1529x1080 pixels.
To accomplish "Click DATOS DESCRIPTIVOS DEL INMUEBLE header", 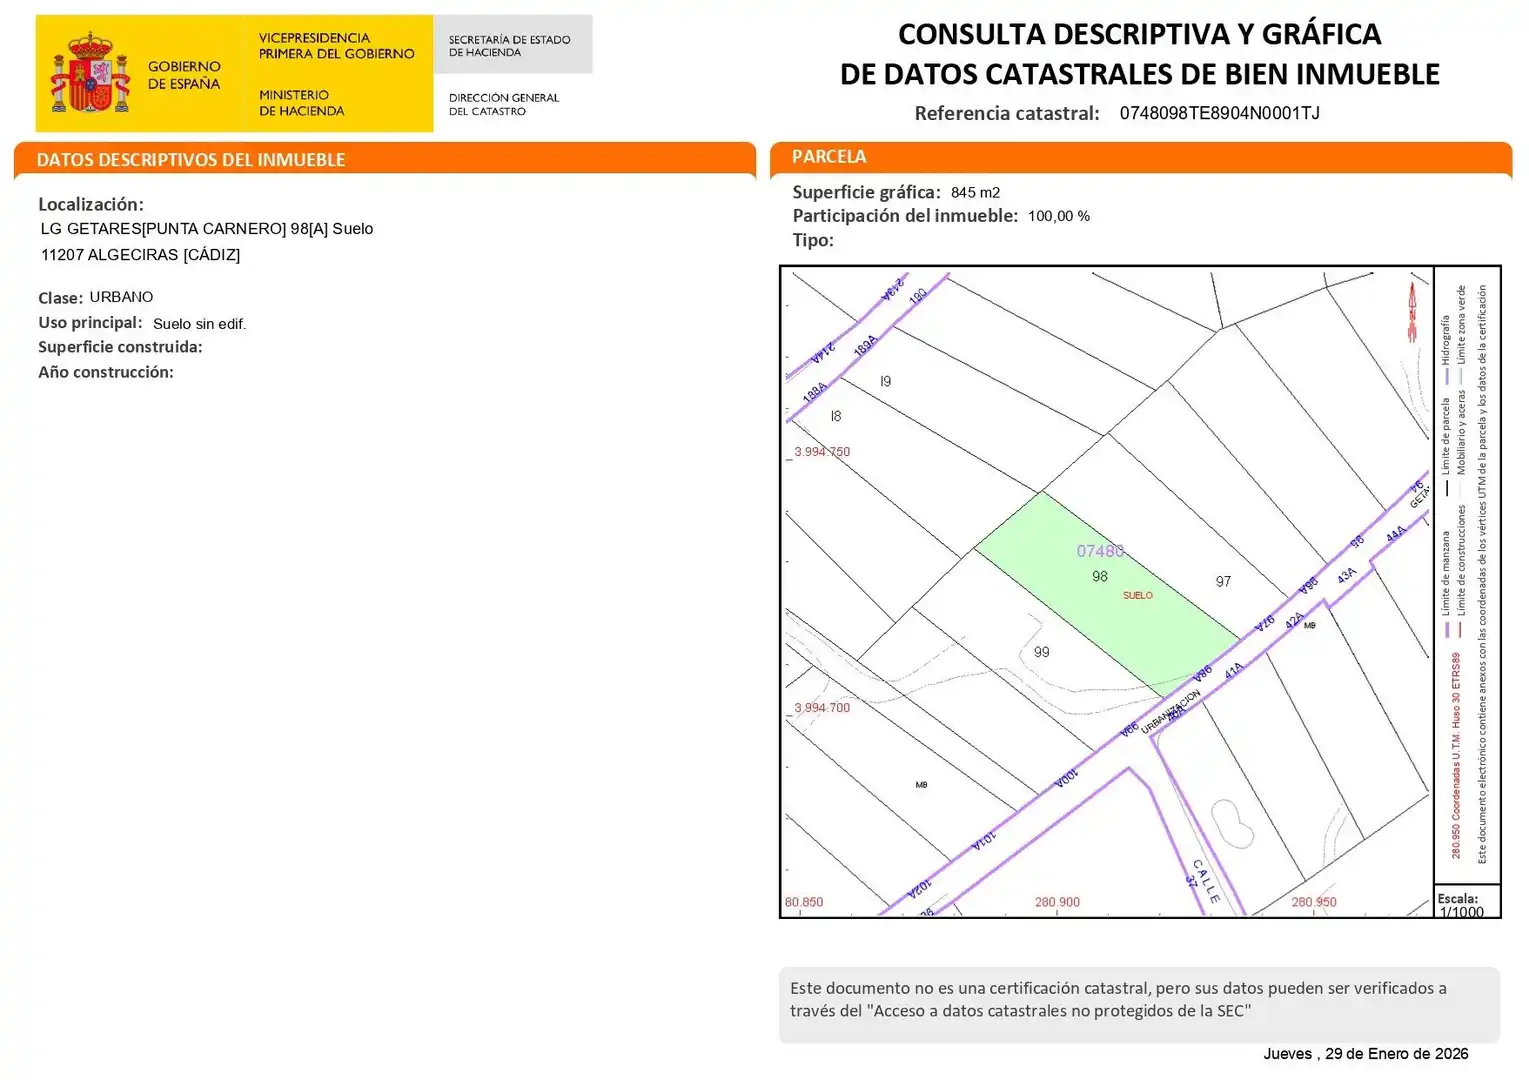I will [x=191, y=160].
